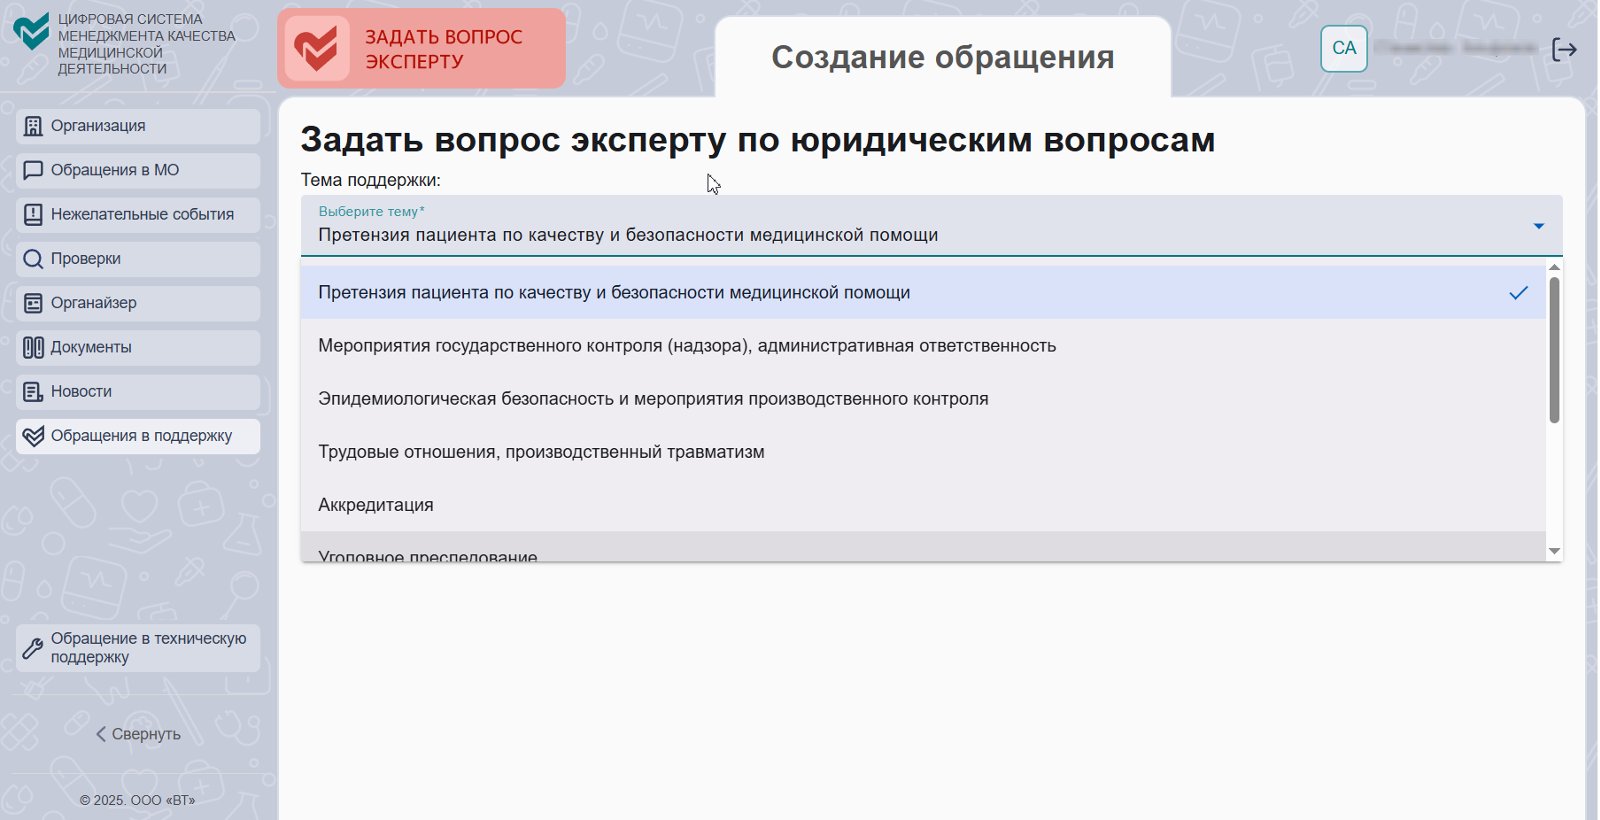Click the Проверки magnifier icon
This screenshot has height=820, width=1600.
tap(33, 259)
